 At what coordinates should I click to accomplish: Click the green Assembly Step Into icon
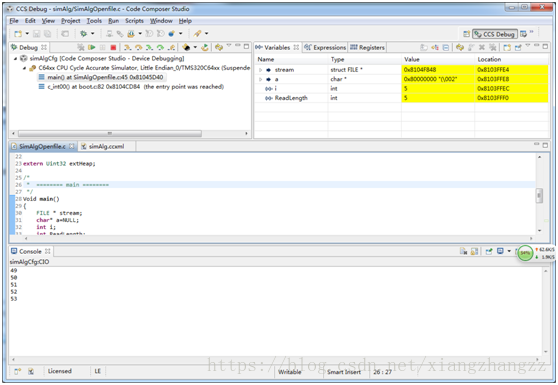pyautogui.click(x=149, y=47)
